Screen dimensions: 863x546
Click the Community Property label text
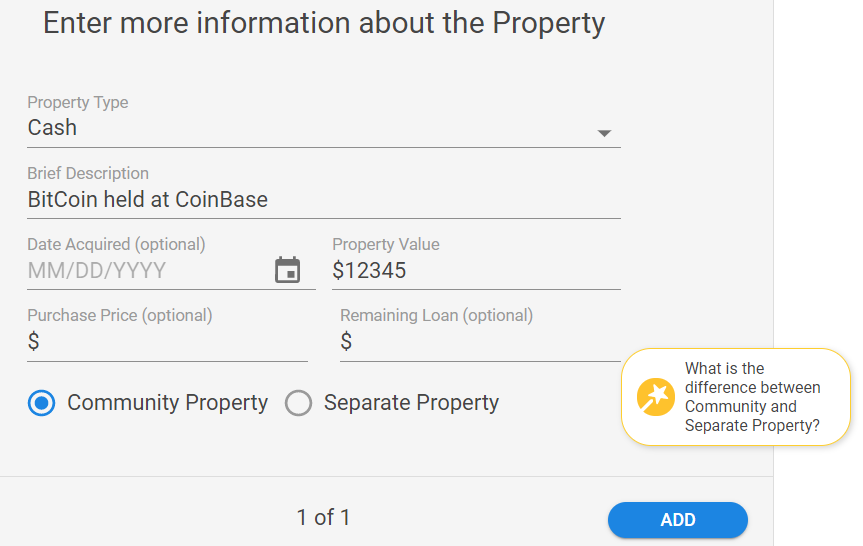pos(167,402)
